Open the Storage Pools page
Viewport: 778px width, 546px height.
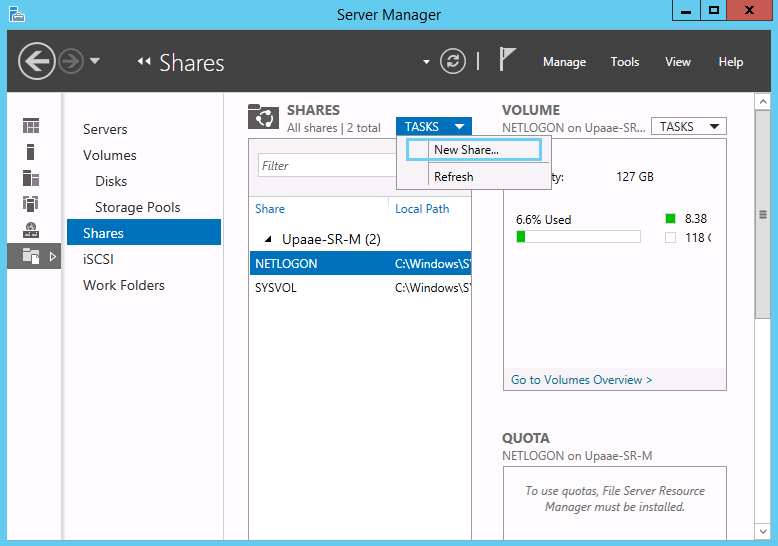pyautogui.click(x=137, y=207)
